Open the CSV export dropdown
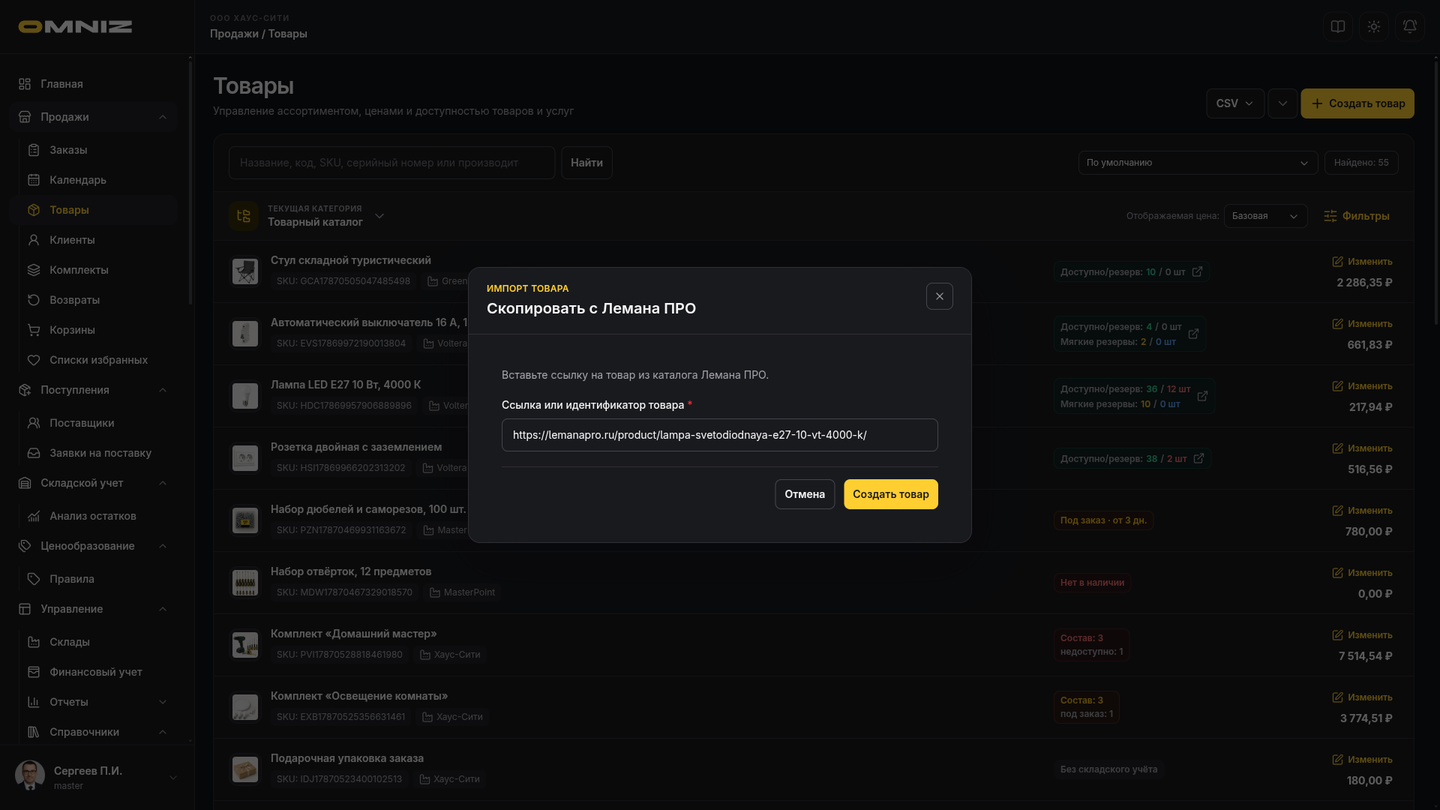Image resolution: width=1440 pixels, height=810 pixels. point(1235,103)
